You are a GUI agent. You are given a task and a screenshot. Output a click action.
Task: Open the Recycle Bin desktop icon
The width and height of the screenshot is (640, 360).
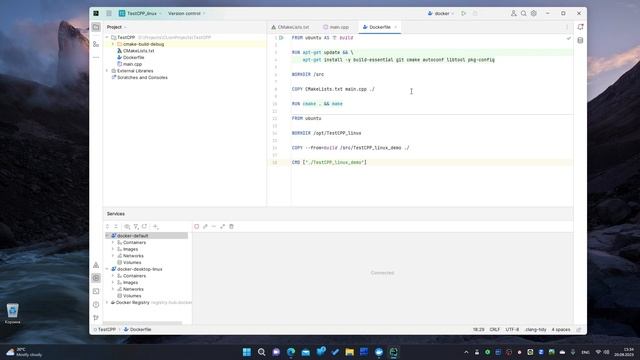pos(13,313)
